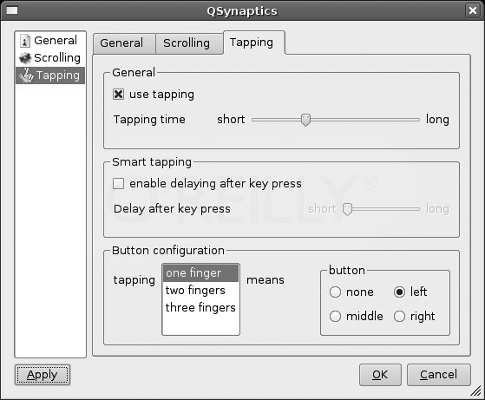Click the Delay after key press slider handle
Screen dimensions: 485x400
coord(347,209)
